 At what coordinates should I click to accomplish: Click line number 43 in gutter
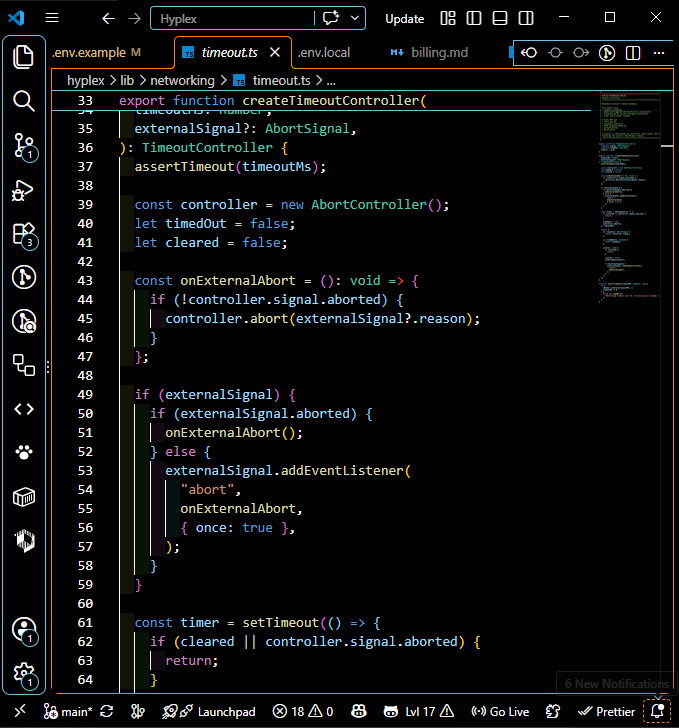coord(85,281)
